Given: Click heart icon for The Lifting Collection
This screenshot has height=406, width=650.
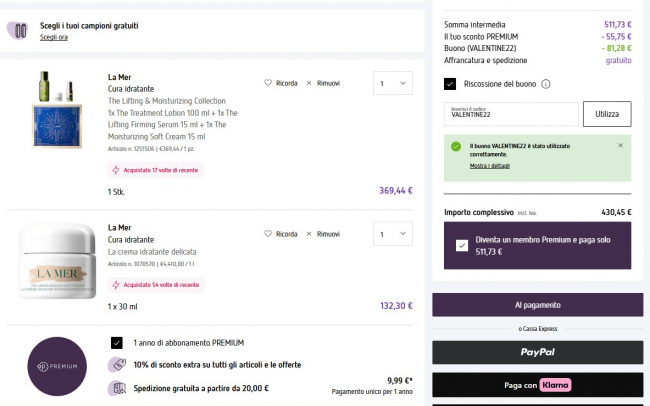Looking at the screenshot, I should tap(268, 83).
